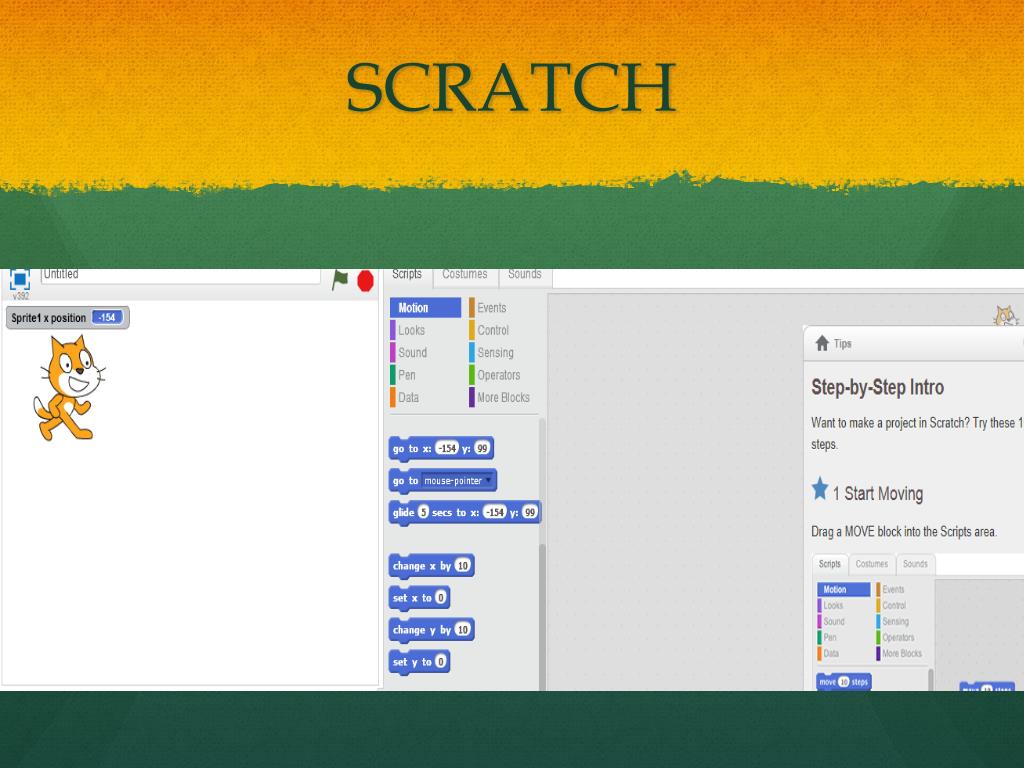Viewport: 1024px width, 768px height.
Task: Click the project title field 'Untitled'
Action: click(180, 276)
